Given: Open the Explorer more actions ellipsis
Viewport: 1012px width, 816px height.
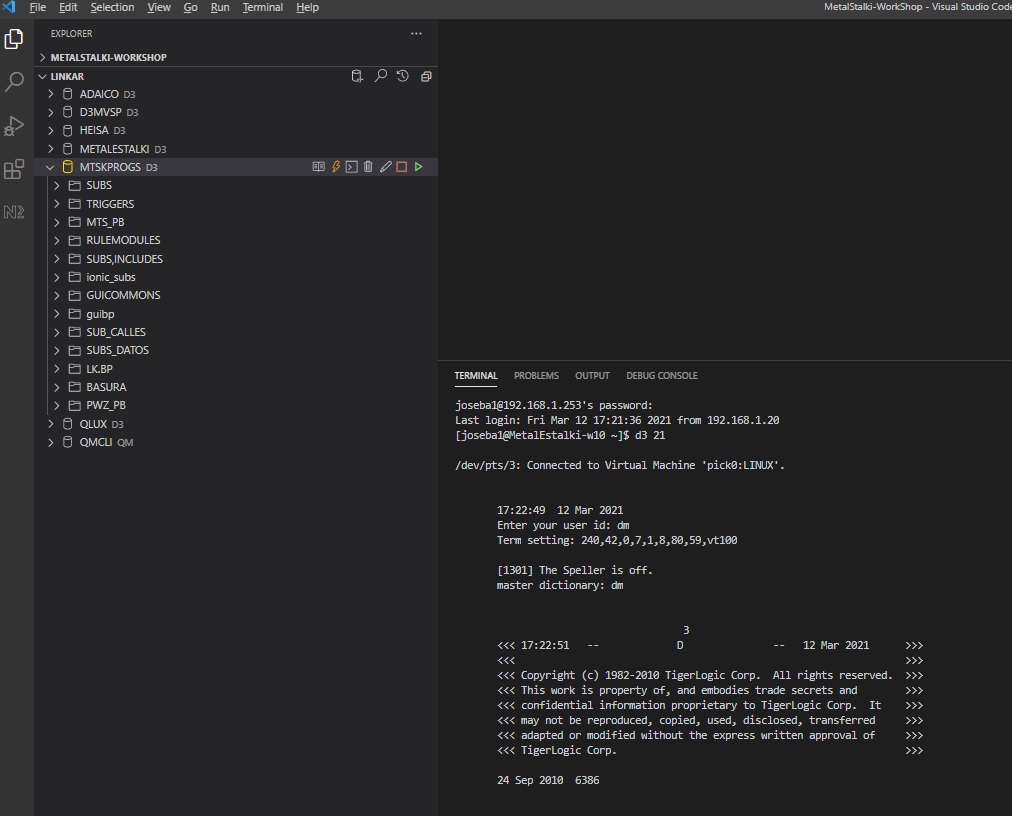Looking at the screenshot, I should point(416,34).
